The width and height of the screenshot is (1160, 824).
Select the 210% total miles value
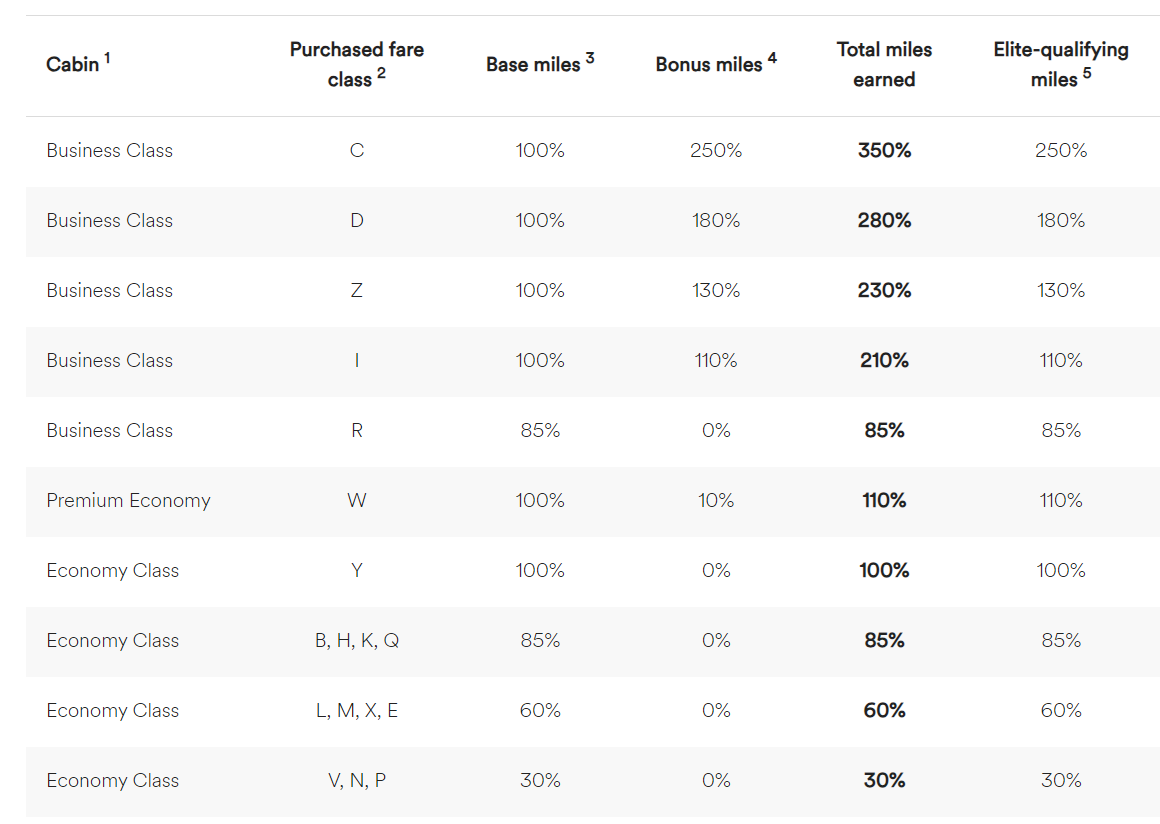click(x=884, y=361)
